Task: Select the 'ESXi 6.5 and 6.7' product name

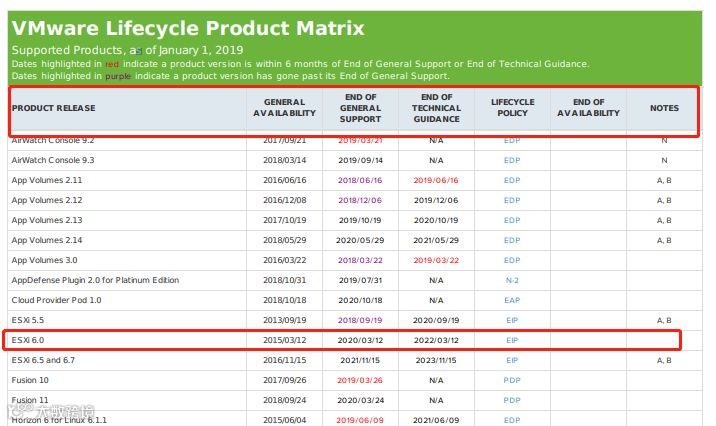Action: 43,360
